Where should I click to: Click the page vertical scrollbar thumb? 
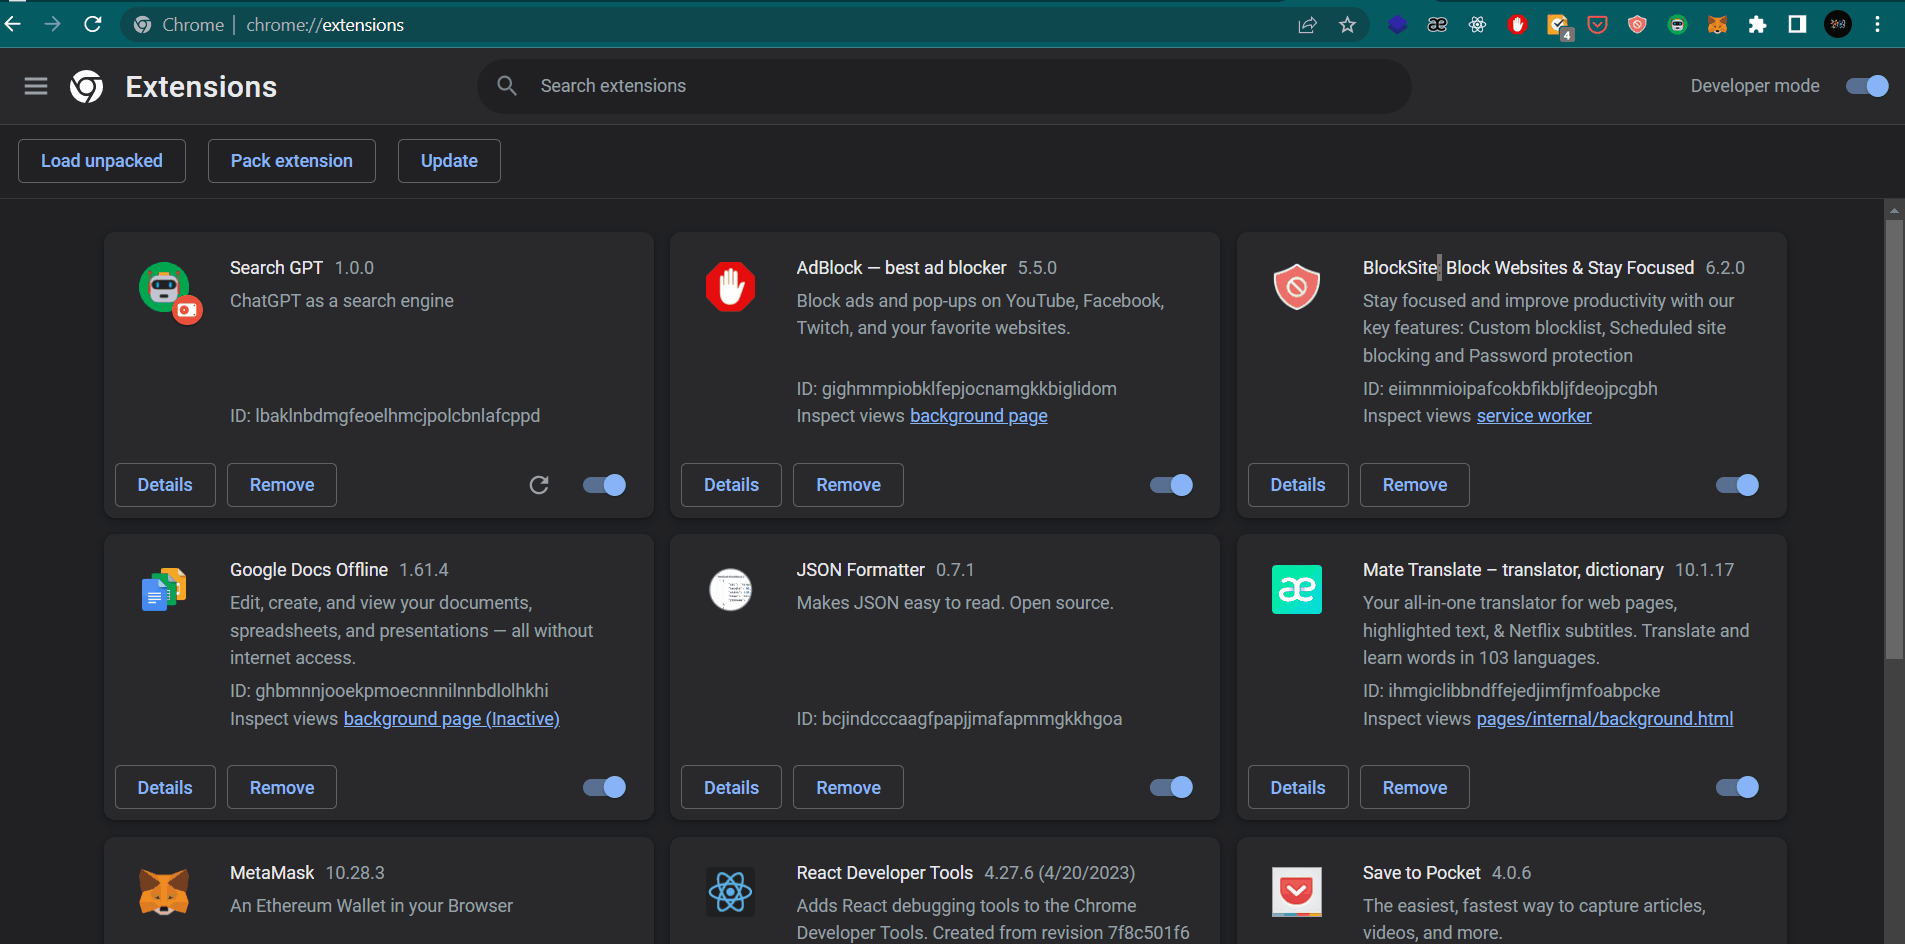(x=1894, y=439)
